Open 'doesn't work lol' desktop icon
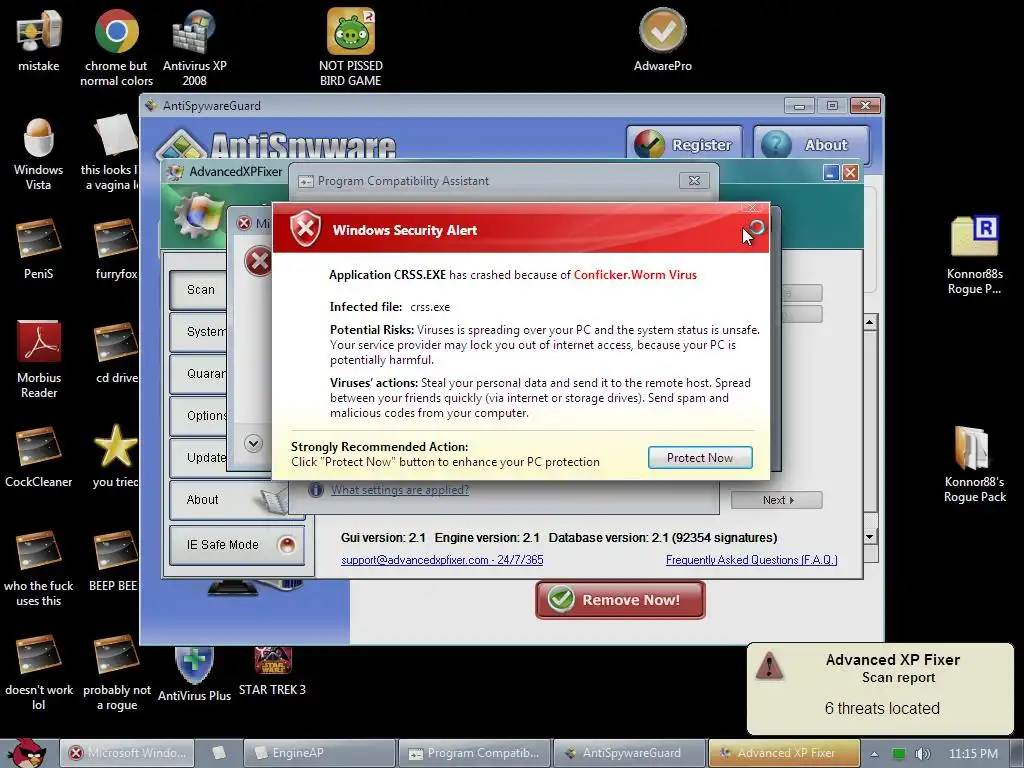This screenshot has width=1024, height=768. click(39, 673)
